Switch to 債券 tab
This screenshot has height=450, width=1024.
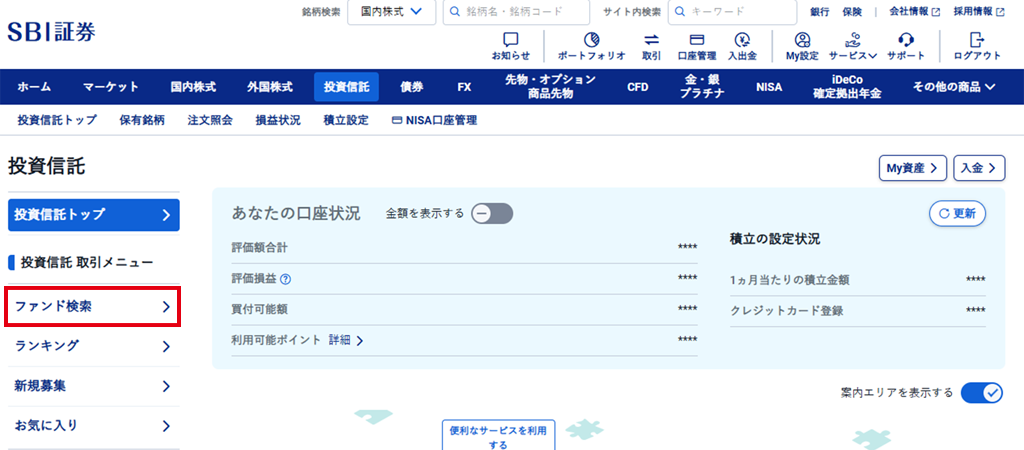(x=411, y=87)
